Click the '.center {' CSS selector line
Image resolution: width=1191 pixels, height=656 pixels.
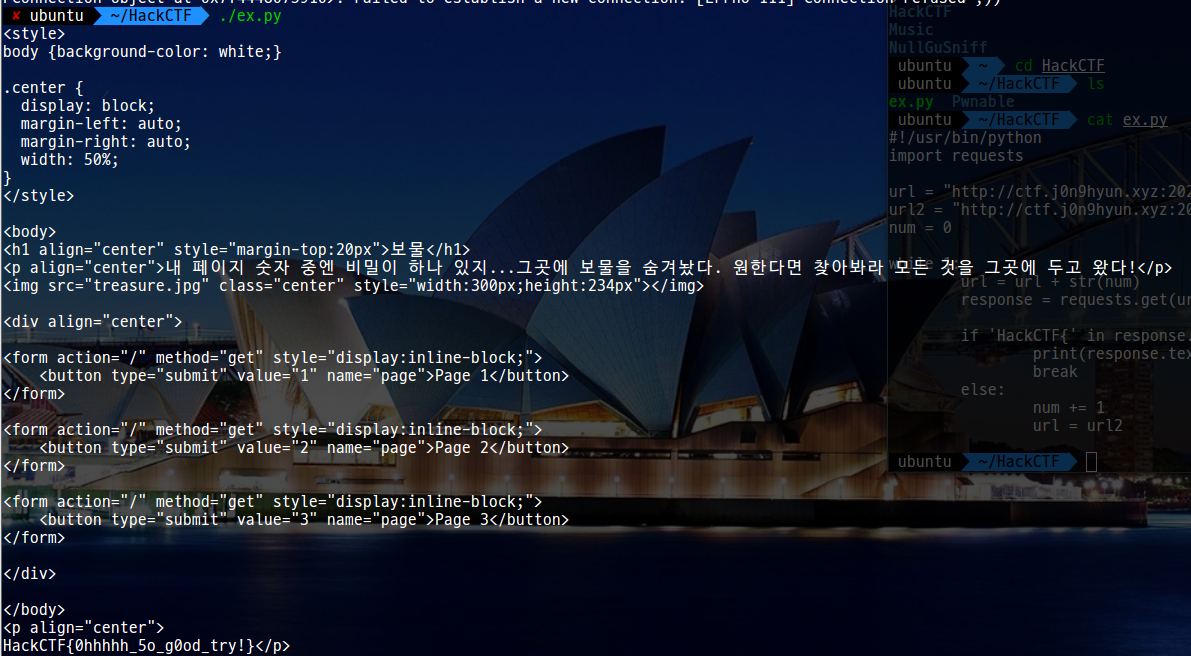(43, 88)
